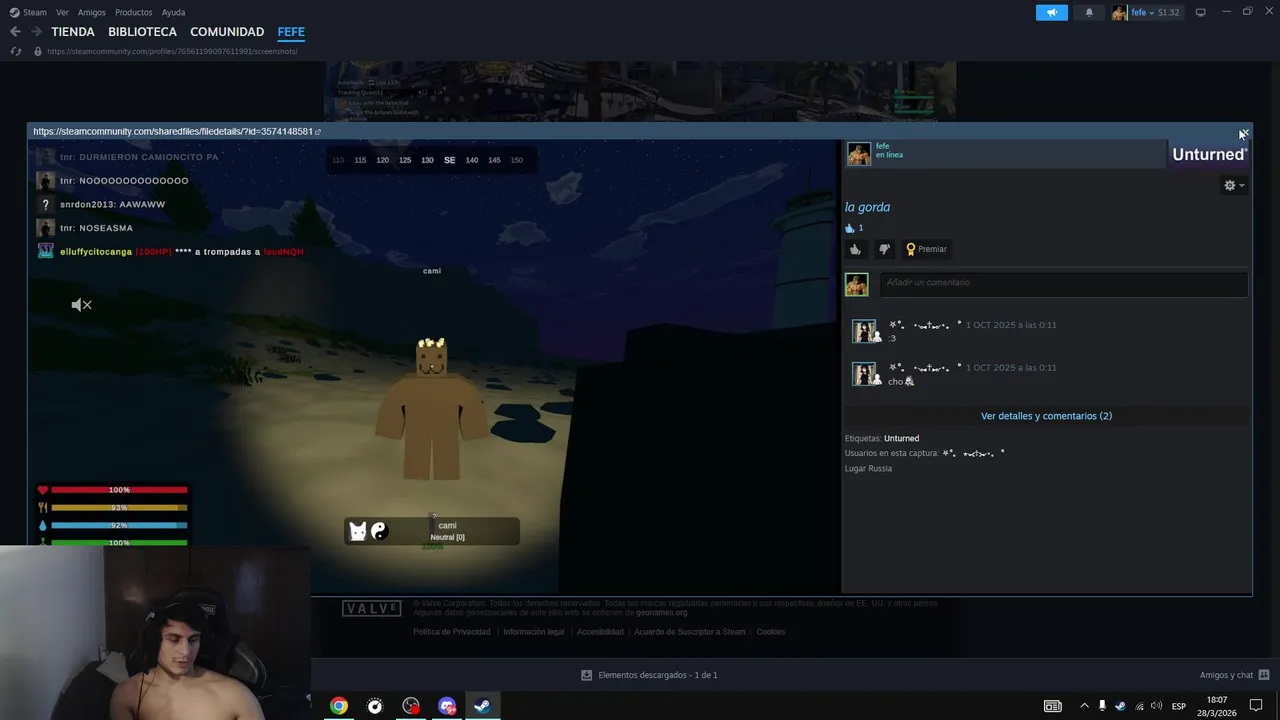This screenshot has width=1280, height=720.
Task: Open Discord from taskbar
Action: (447, 706)
